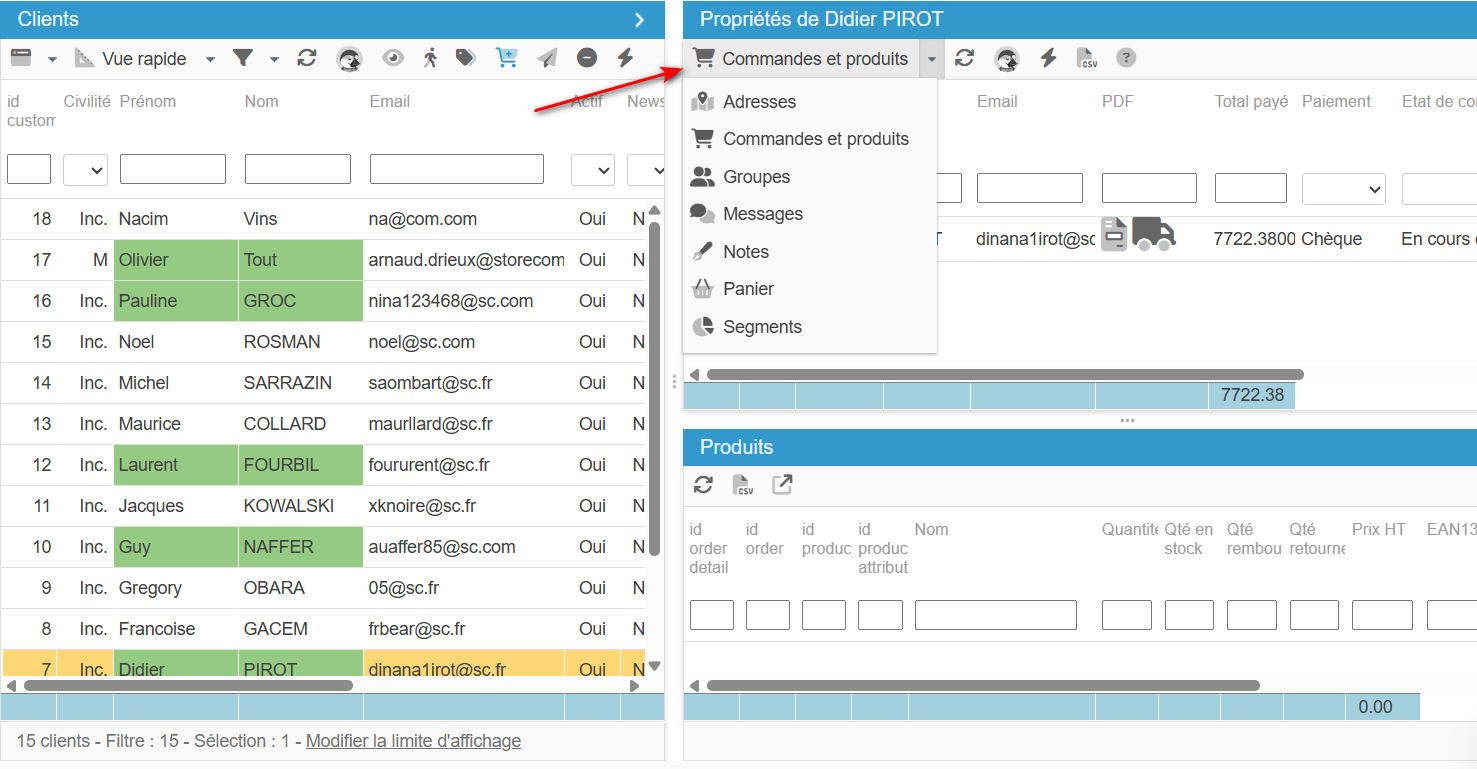Image resolution: width=1477 pixels, height=769 pixels.
Task: Export Produits grid to CSV
Action: [x=743, y=485]
